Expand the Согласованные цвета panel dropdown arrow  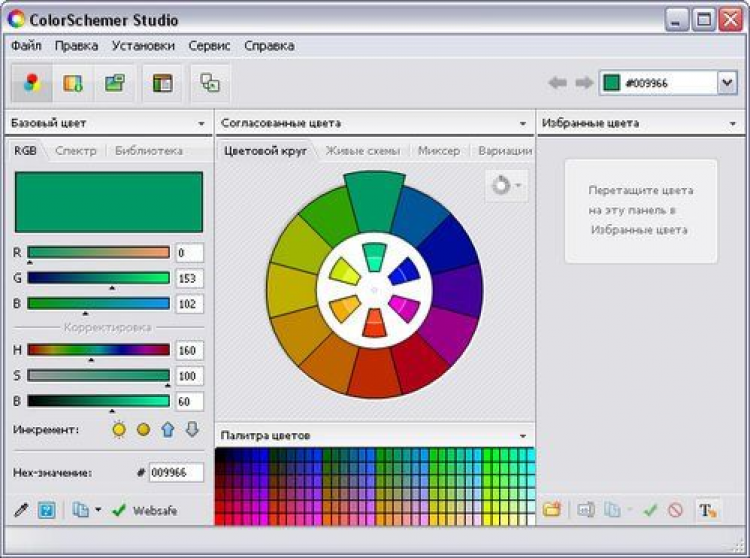[x=523, y=123]
